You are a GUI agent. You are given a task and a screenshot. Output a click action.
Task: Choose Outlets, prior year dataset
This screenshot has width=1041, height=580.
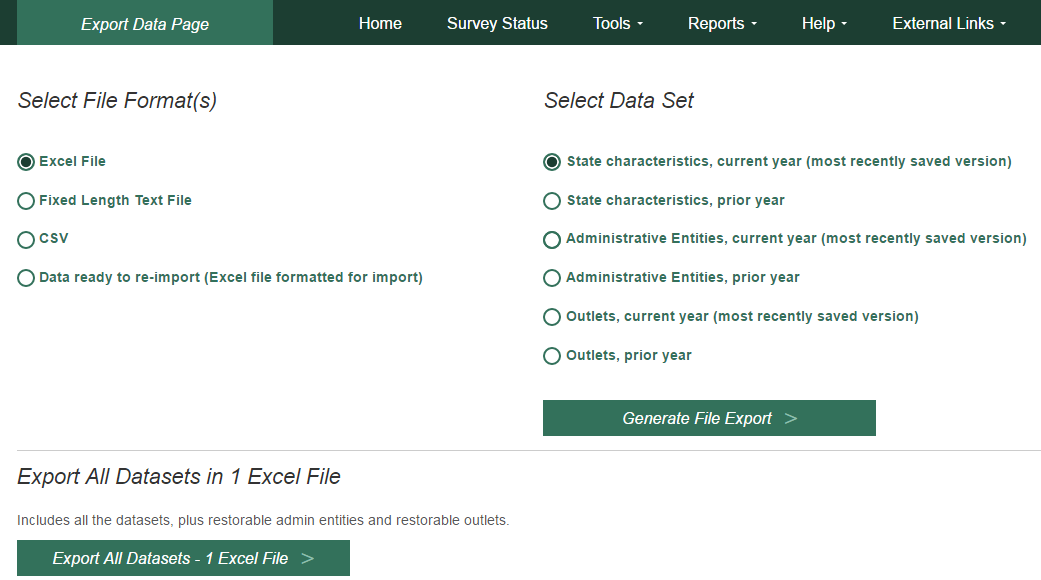(x=552, y=356)
